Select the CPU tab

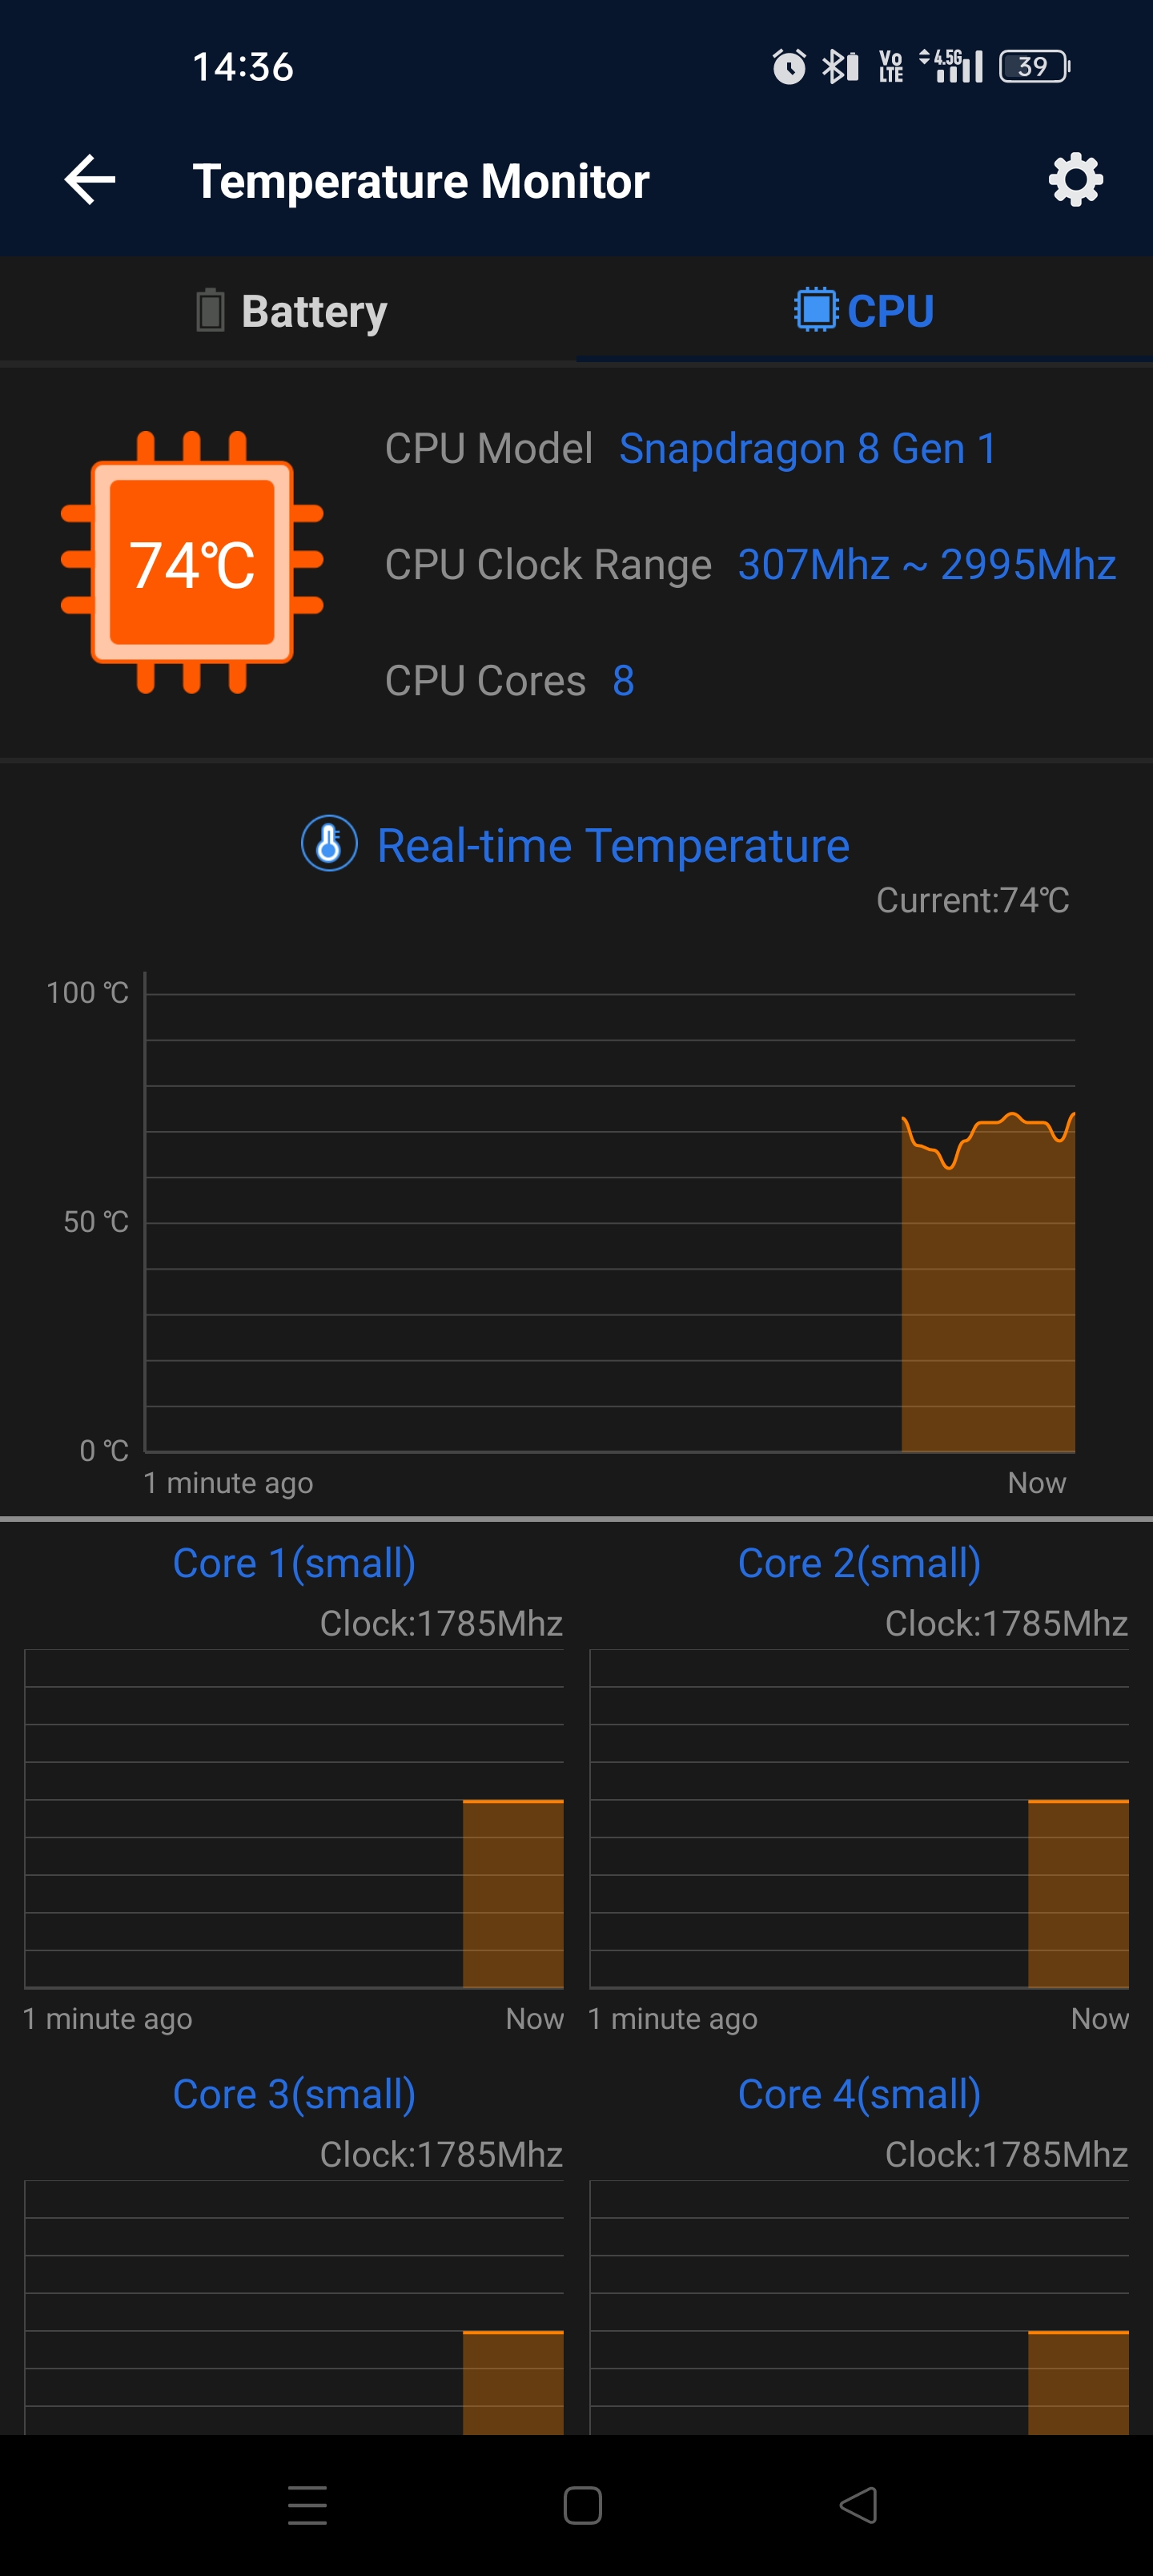click(864, 310)
